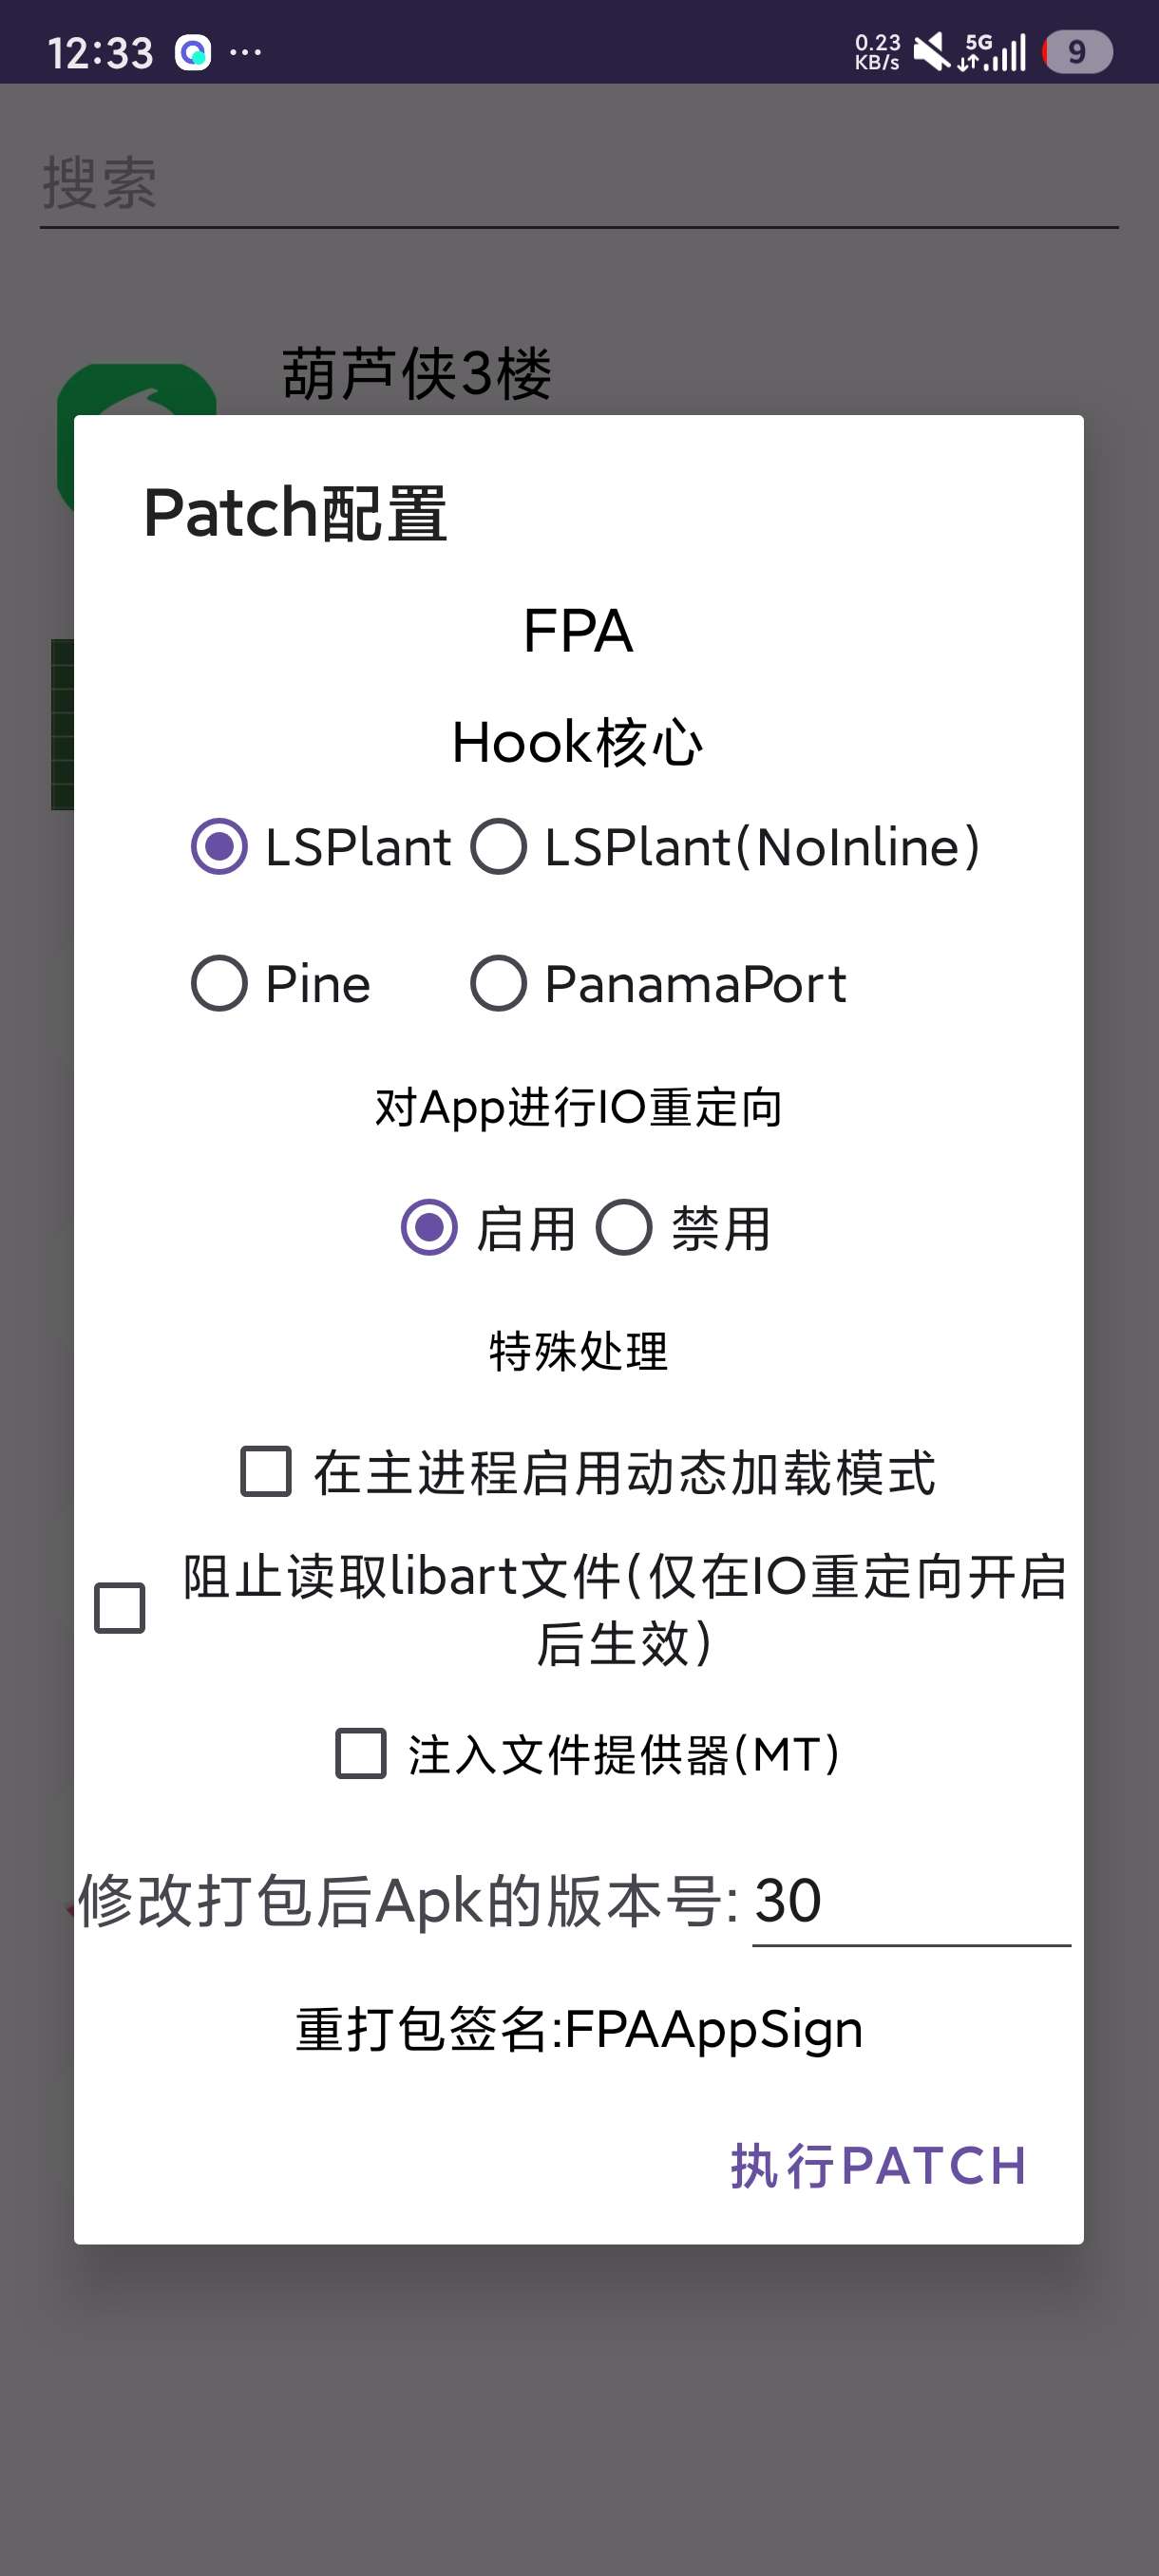Screen dimensions: 1159x2576
Task: Select the Pine hook core
Action: point(220,984)
